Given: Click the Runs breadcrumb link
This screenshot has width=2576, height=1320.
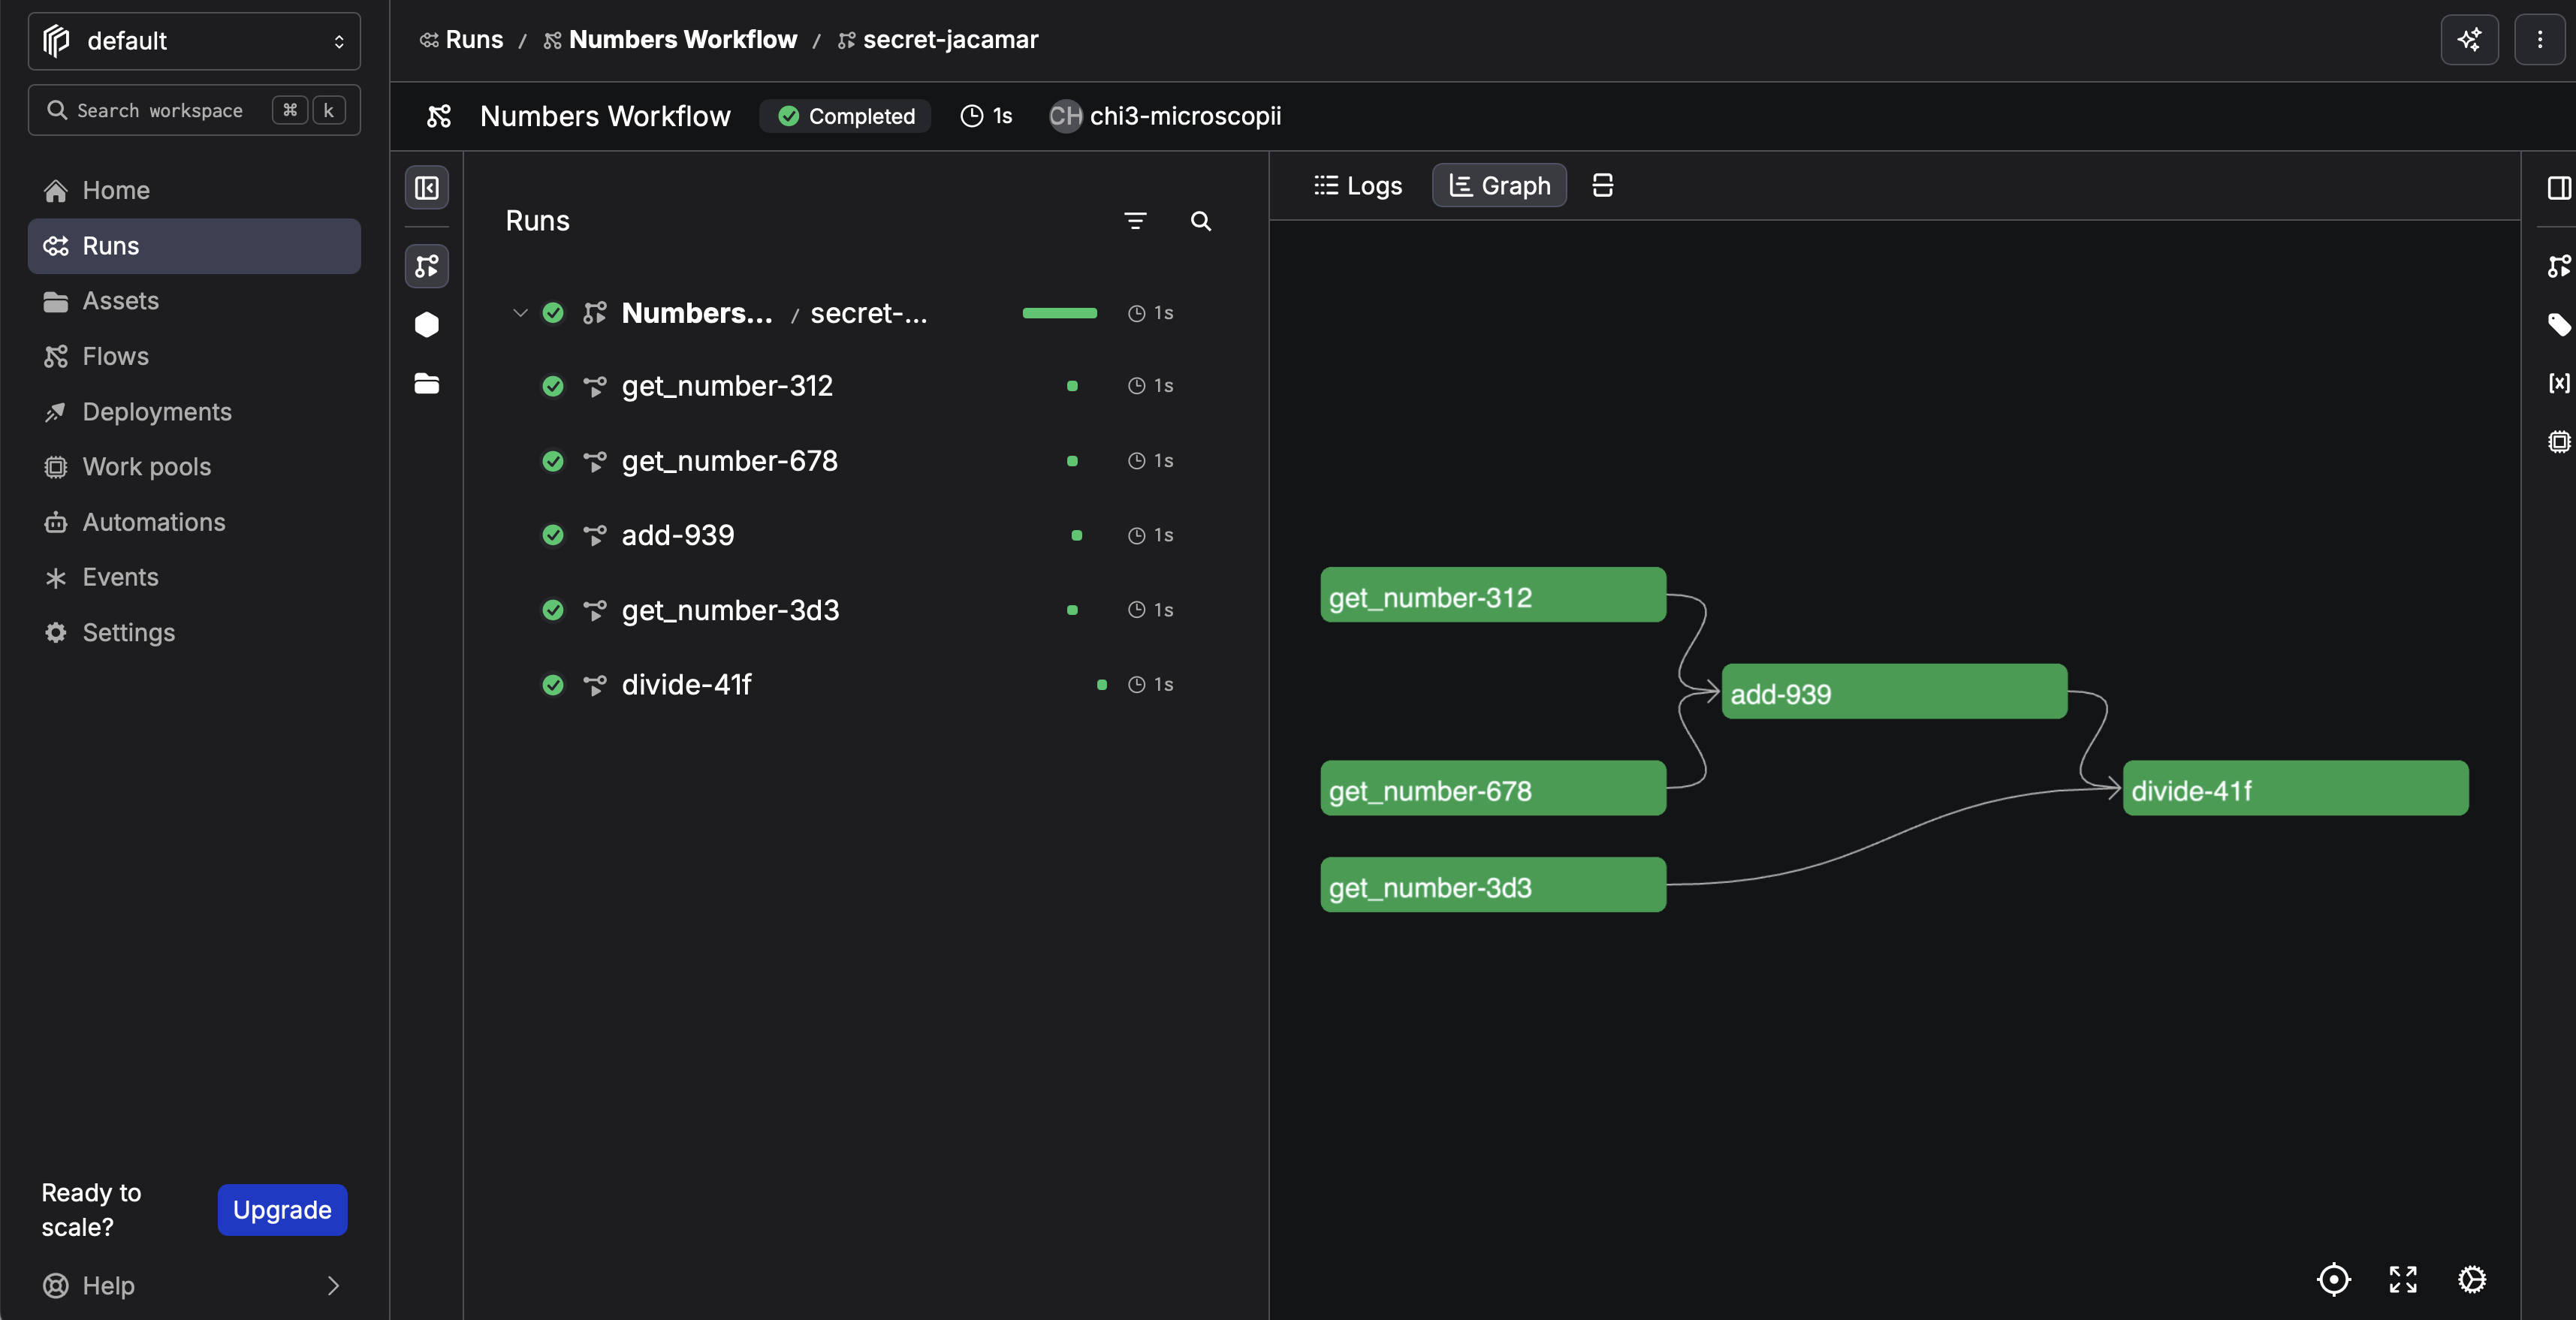Looking at the screenshot, I should 462,40.
